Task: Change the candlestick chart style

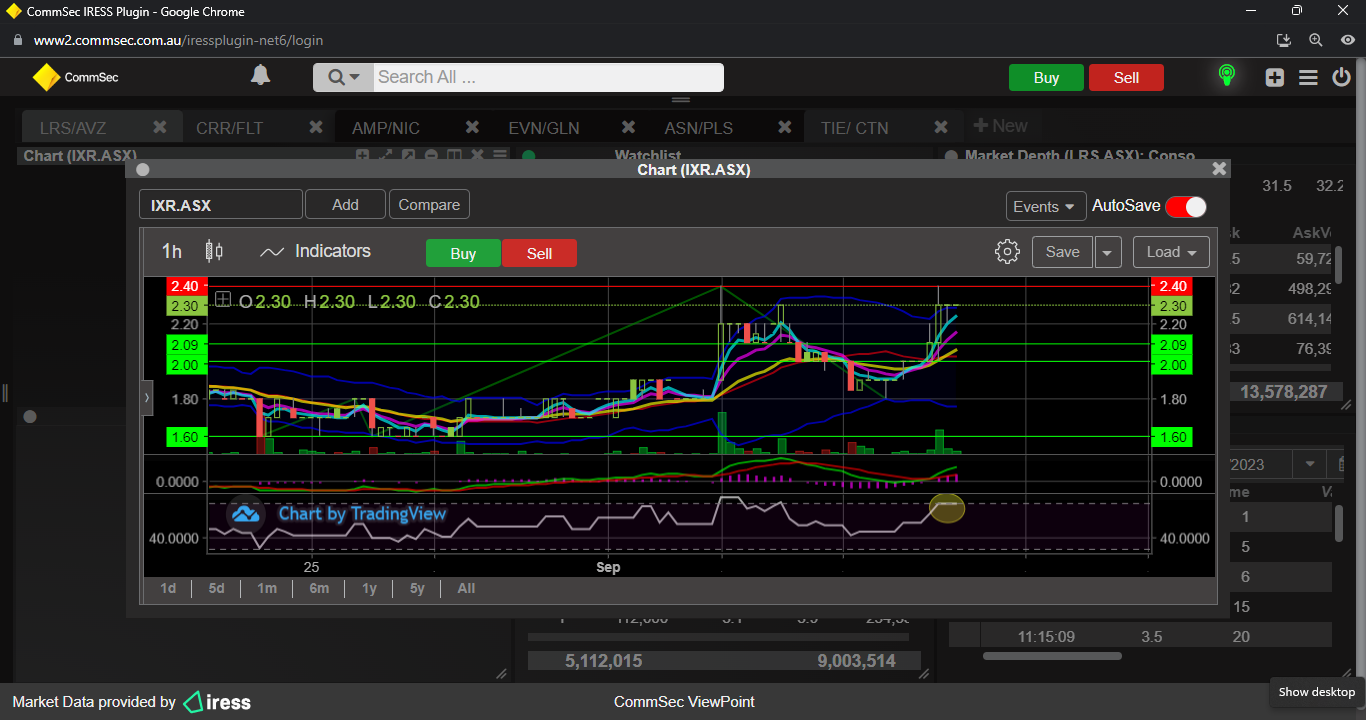Action: 214,252
